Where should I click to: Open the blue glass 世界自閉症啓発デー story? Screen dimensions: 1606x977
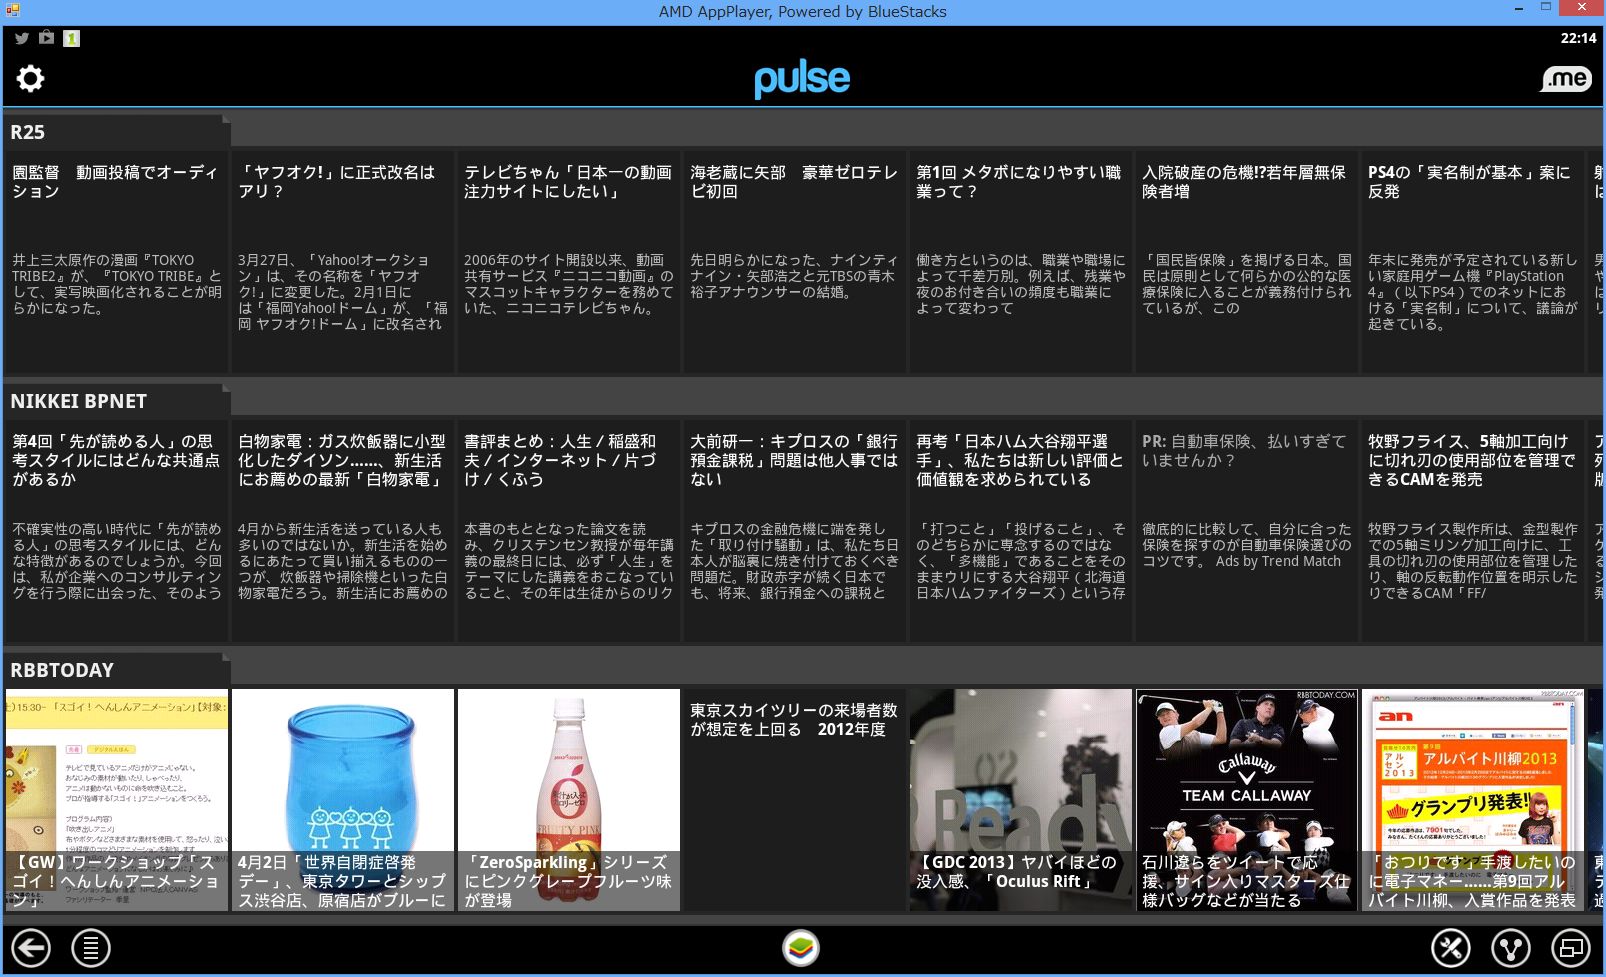click(343, 800)
